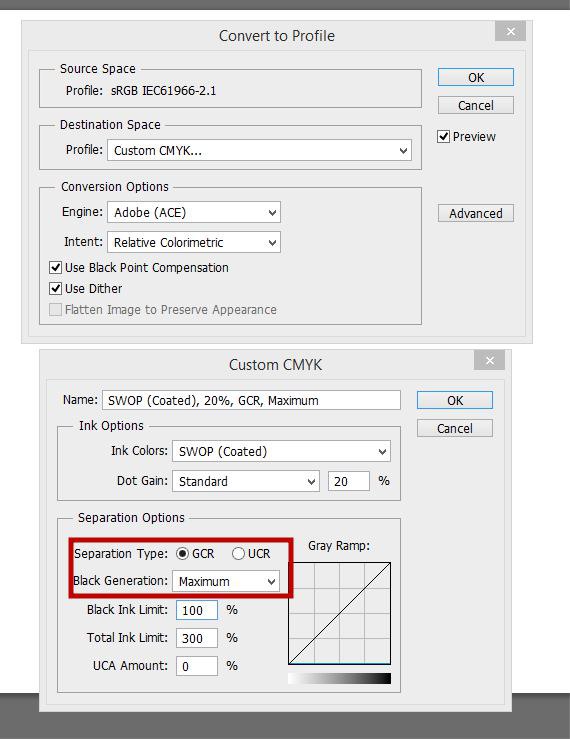Cancel the Custom CMYK dialog

click(x=454, y=428)
